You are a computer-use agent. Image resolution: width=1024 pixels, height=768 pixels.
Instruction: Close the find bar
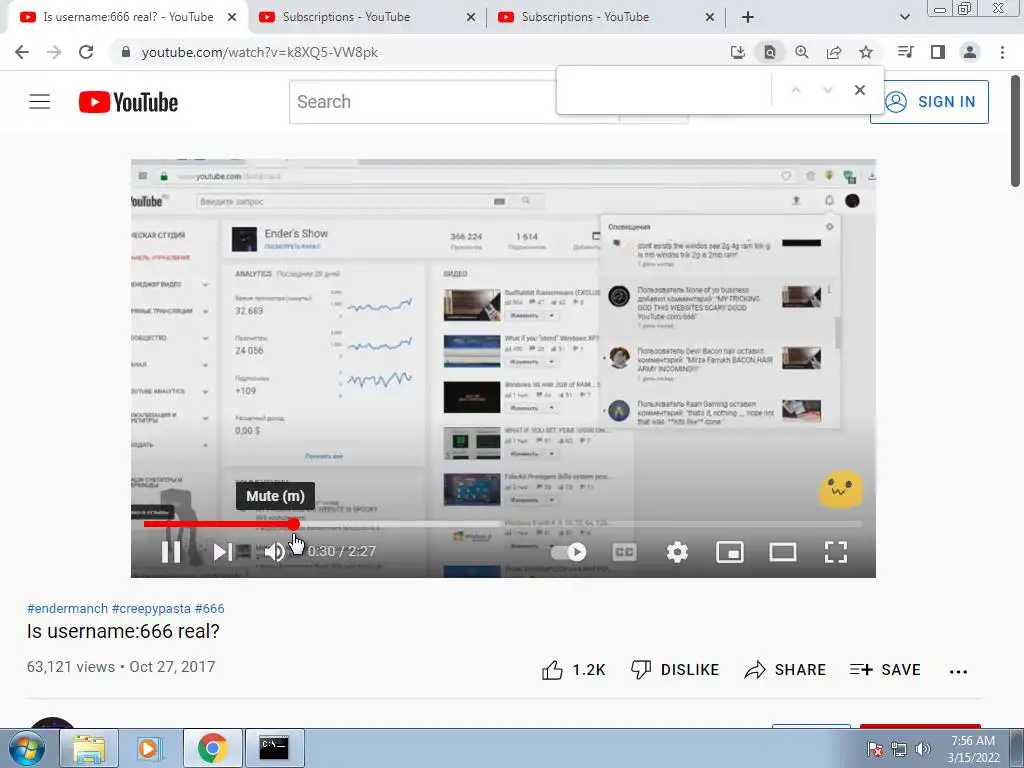tap(859, 90)
